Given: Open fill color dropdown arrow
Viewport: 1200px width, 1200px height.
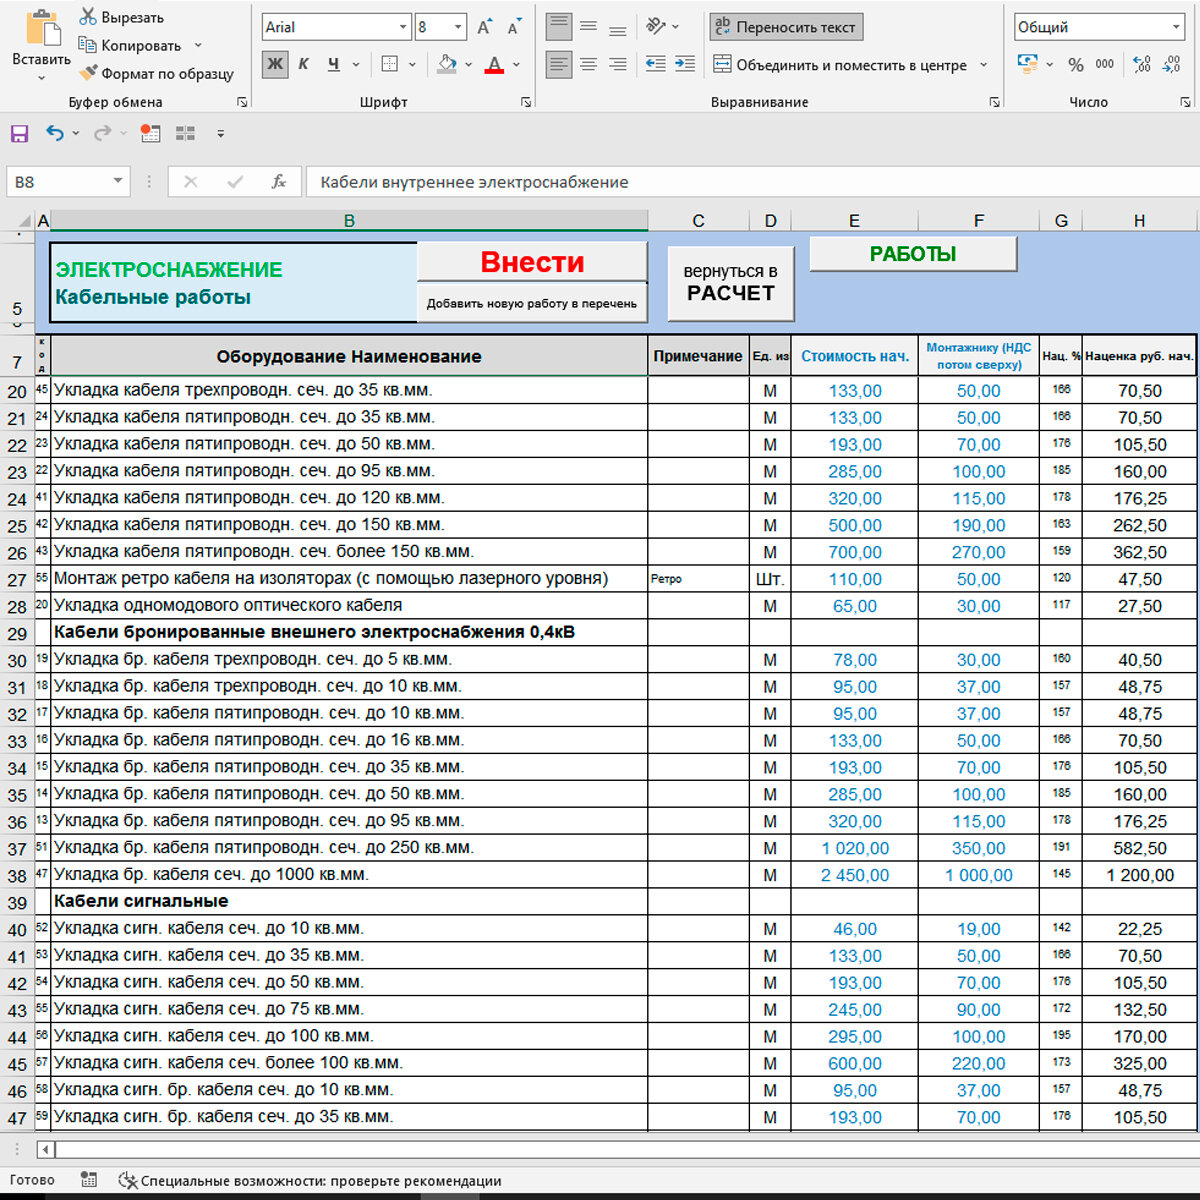Looking at the screenshot, I should coord(468,65).
